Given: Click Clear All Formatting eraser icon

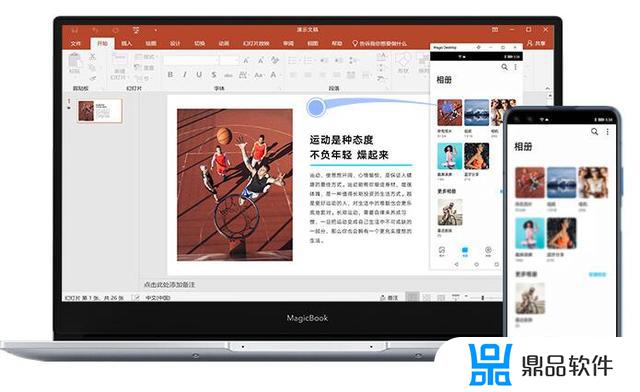Looking at the screenshot, I should coord(275,60).
